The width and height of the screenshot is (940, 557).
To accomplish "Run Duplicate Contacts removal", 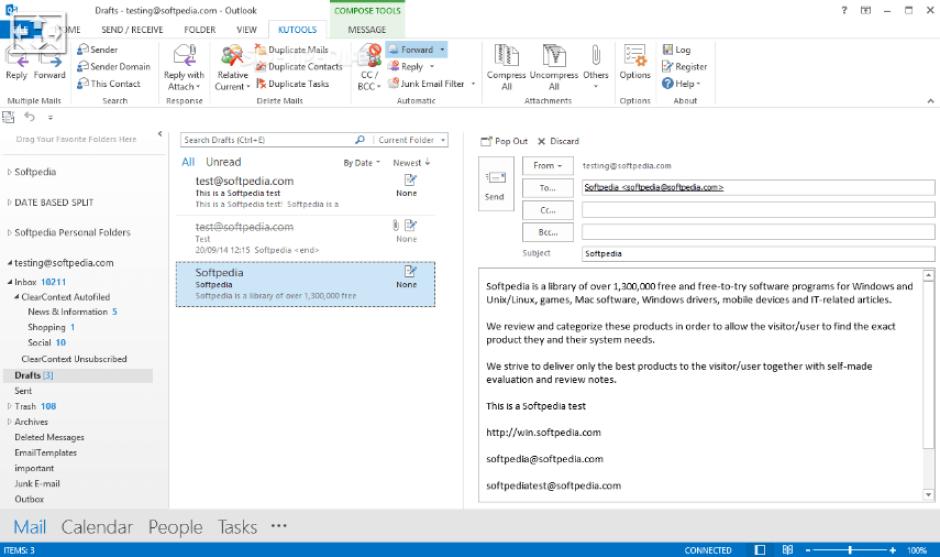I will click(299, 67).
